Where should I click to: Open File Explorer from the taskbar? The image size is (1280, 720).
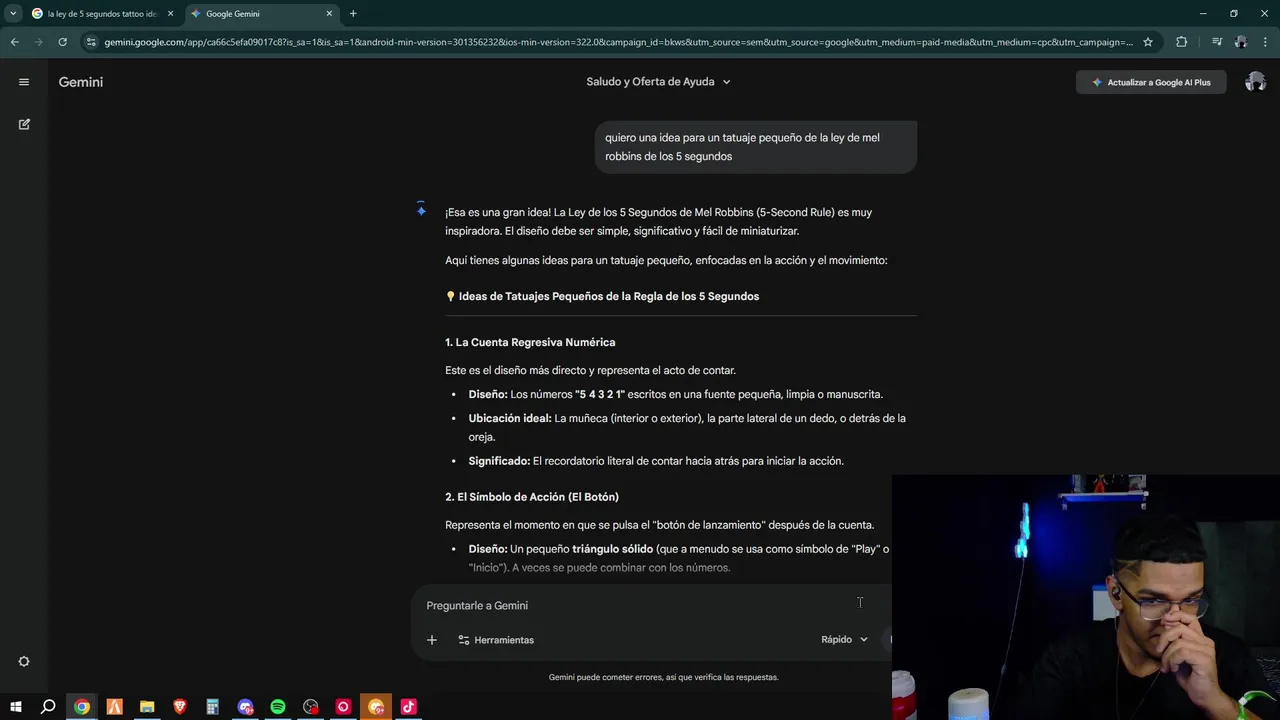tap(147, 707)
